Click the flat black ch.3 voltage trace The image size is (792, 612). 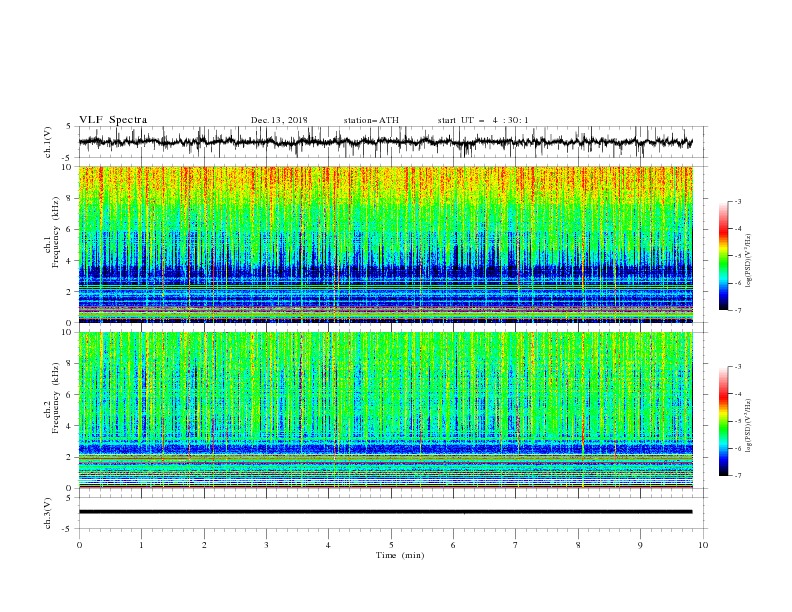pyautogui.click(x=385, y=512)
